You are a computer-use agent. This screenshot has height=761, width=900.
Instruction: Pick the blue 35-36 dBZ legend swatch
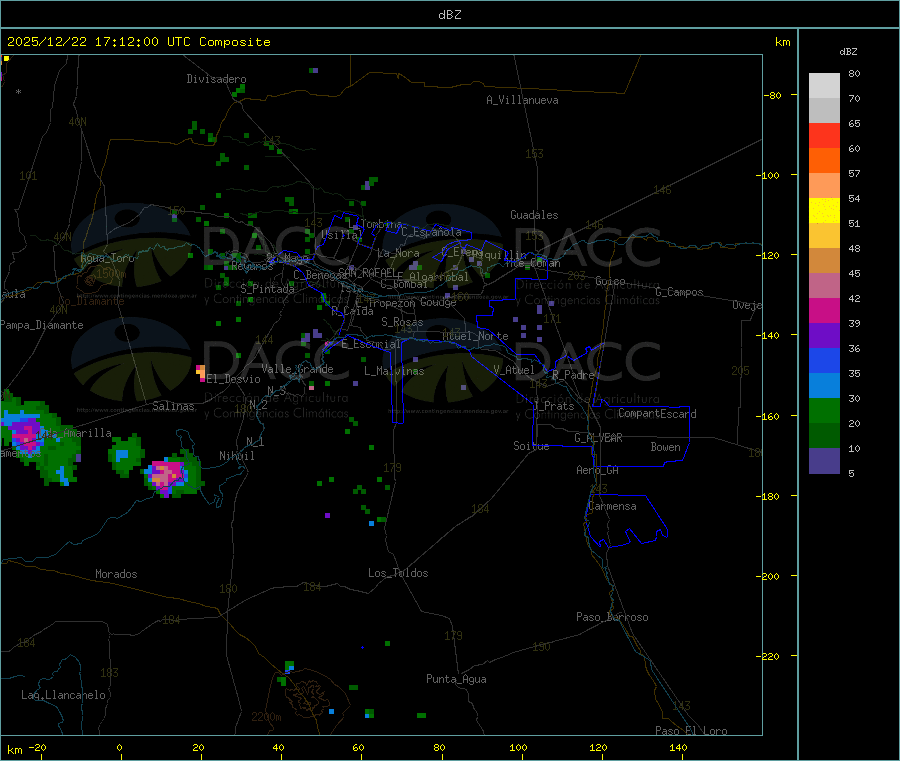pos(824,360)
